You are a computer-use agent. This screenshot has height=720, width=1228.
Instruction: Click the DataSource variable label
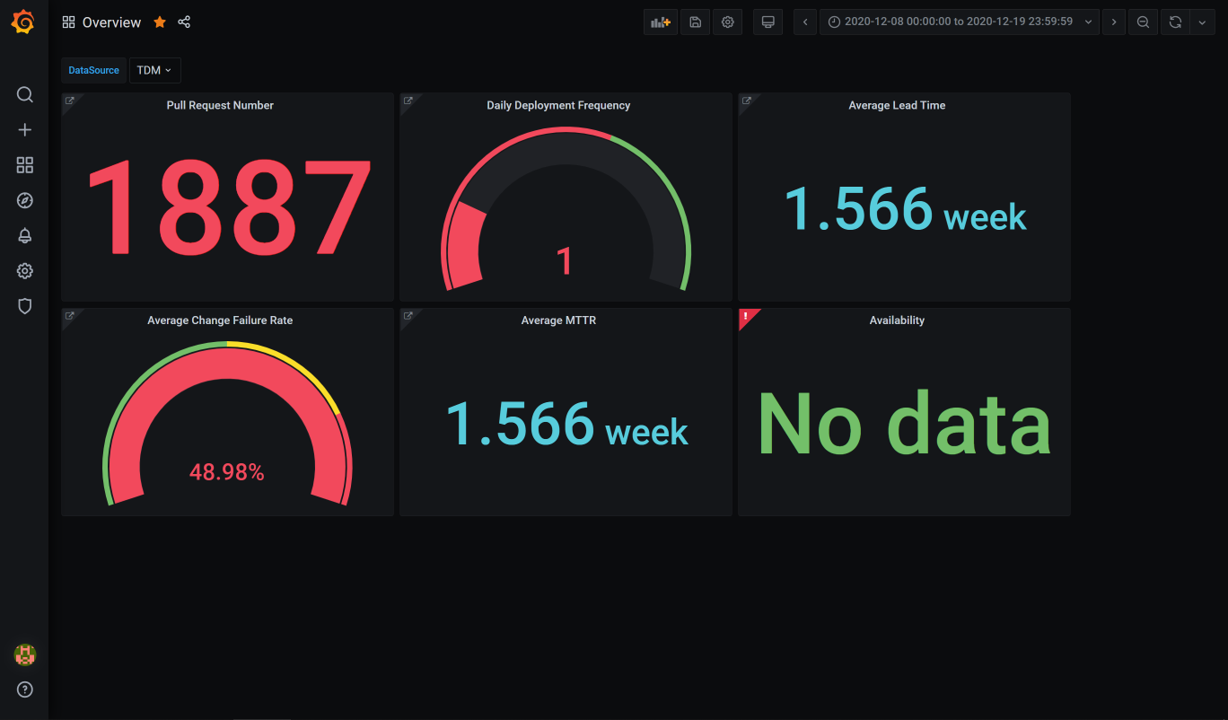point(94,70)
